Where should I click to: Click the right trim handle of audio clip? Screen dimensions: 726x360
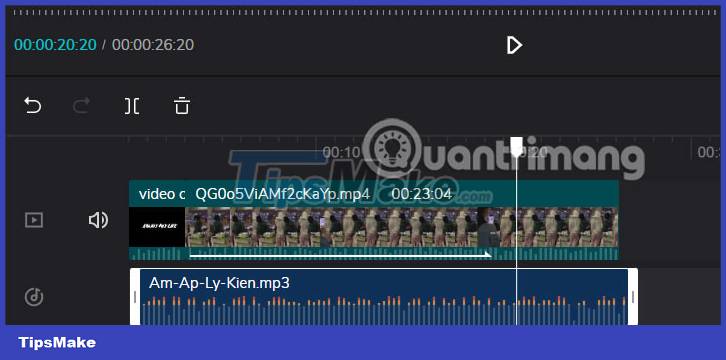633,297
